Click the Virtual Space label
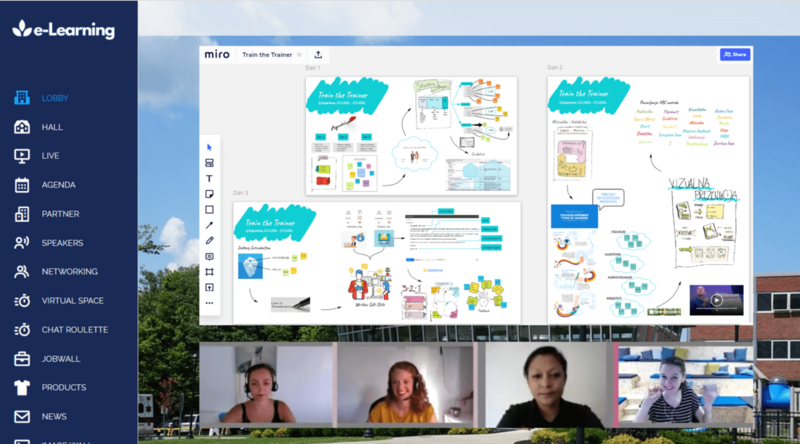The width and height of the screenshot is (800, 444). click(72, 301)
